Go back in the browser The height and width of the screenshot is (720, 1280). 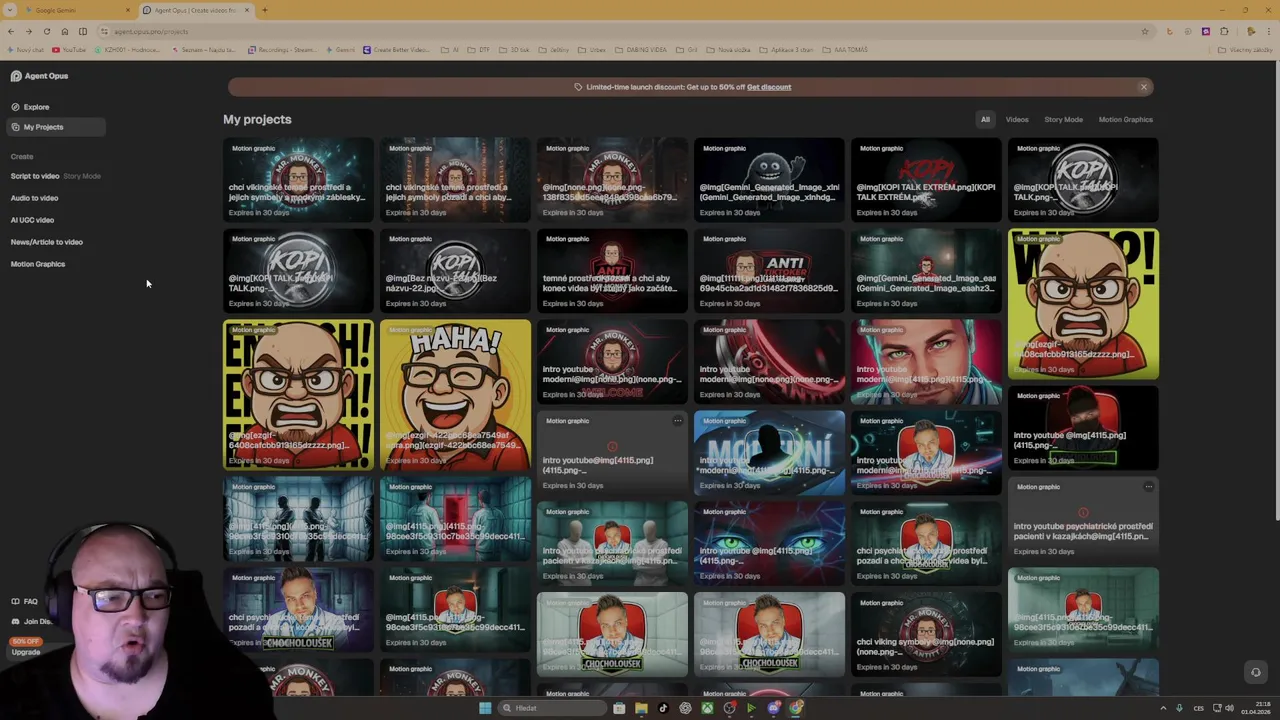(11, 31)
